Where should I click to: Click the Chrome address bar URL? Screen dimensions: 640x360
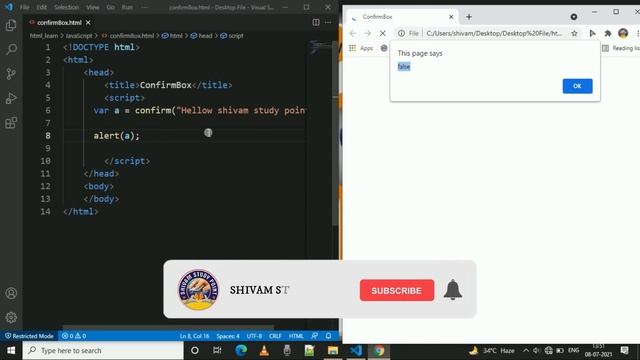click(494, 33)
